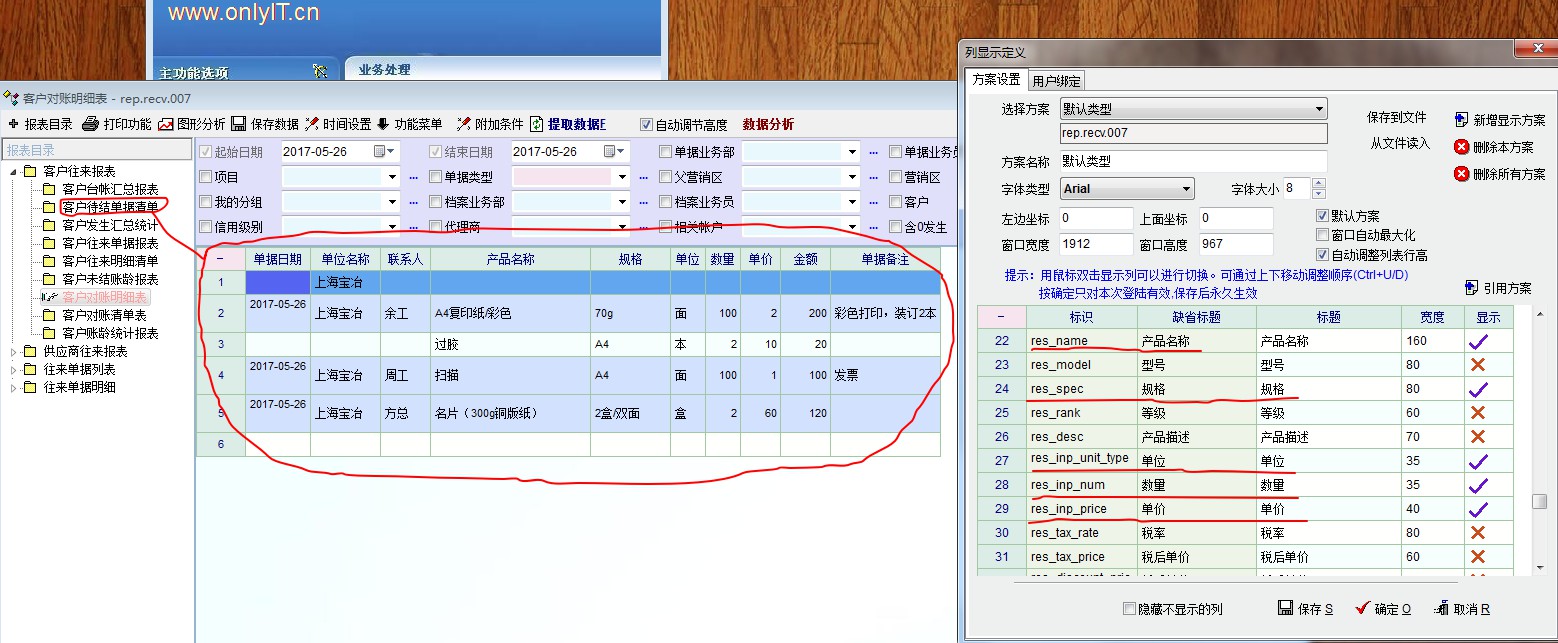1558x643 pixels.
Task: Expand the 供应商往来报表 tree node
Action: [14, 352]
